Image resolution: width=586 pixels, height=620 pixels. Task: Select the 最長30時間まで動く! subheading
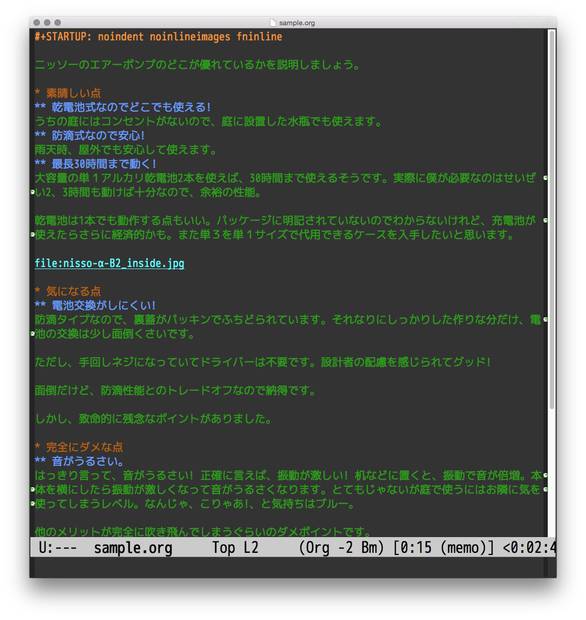(x=104, y=164)
